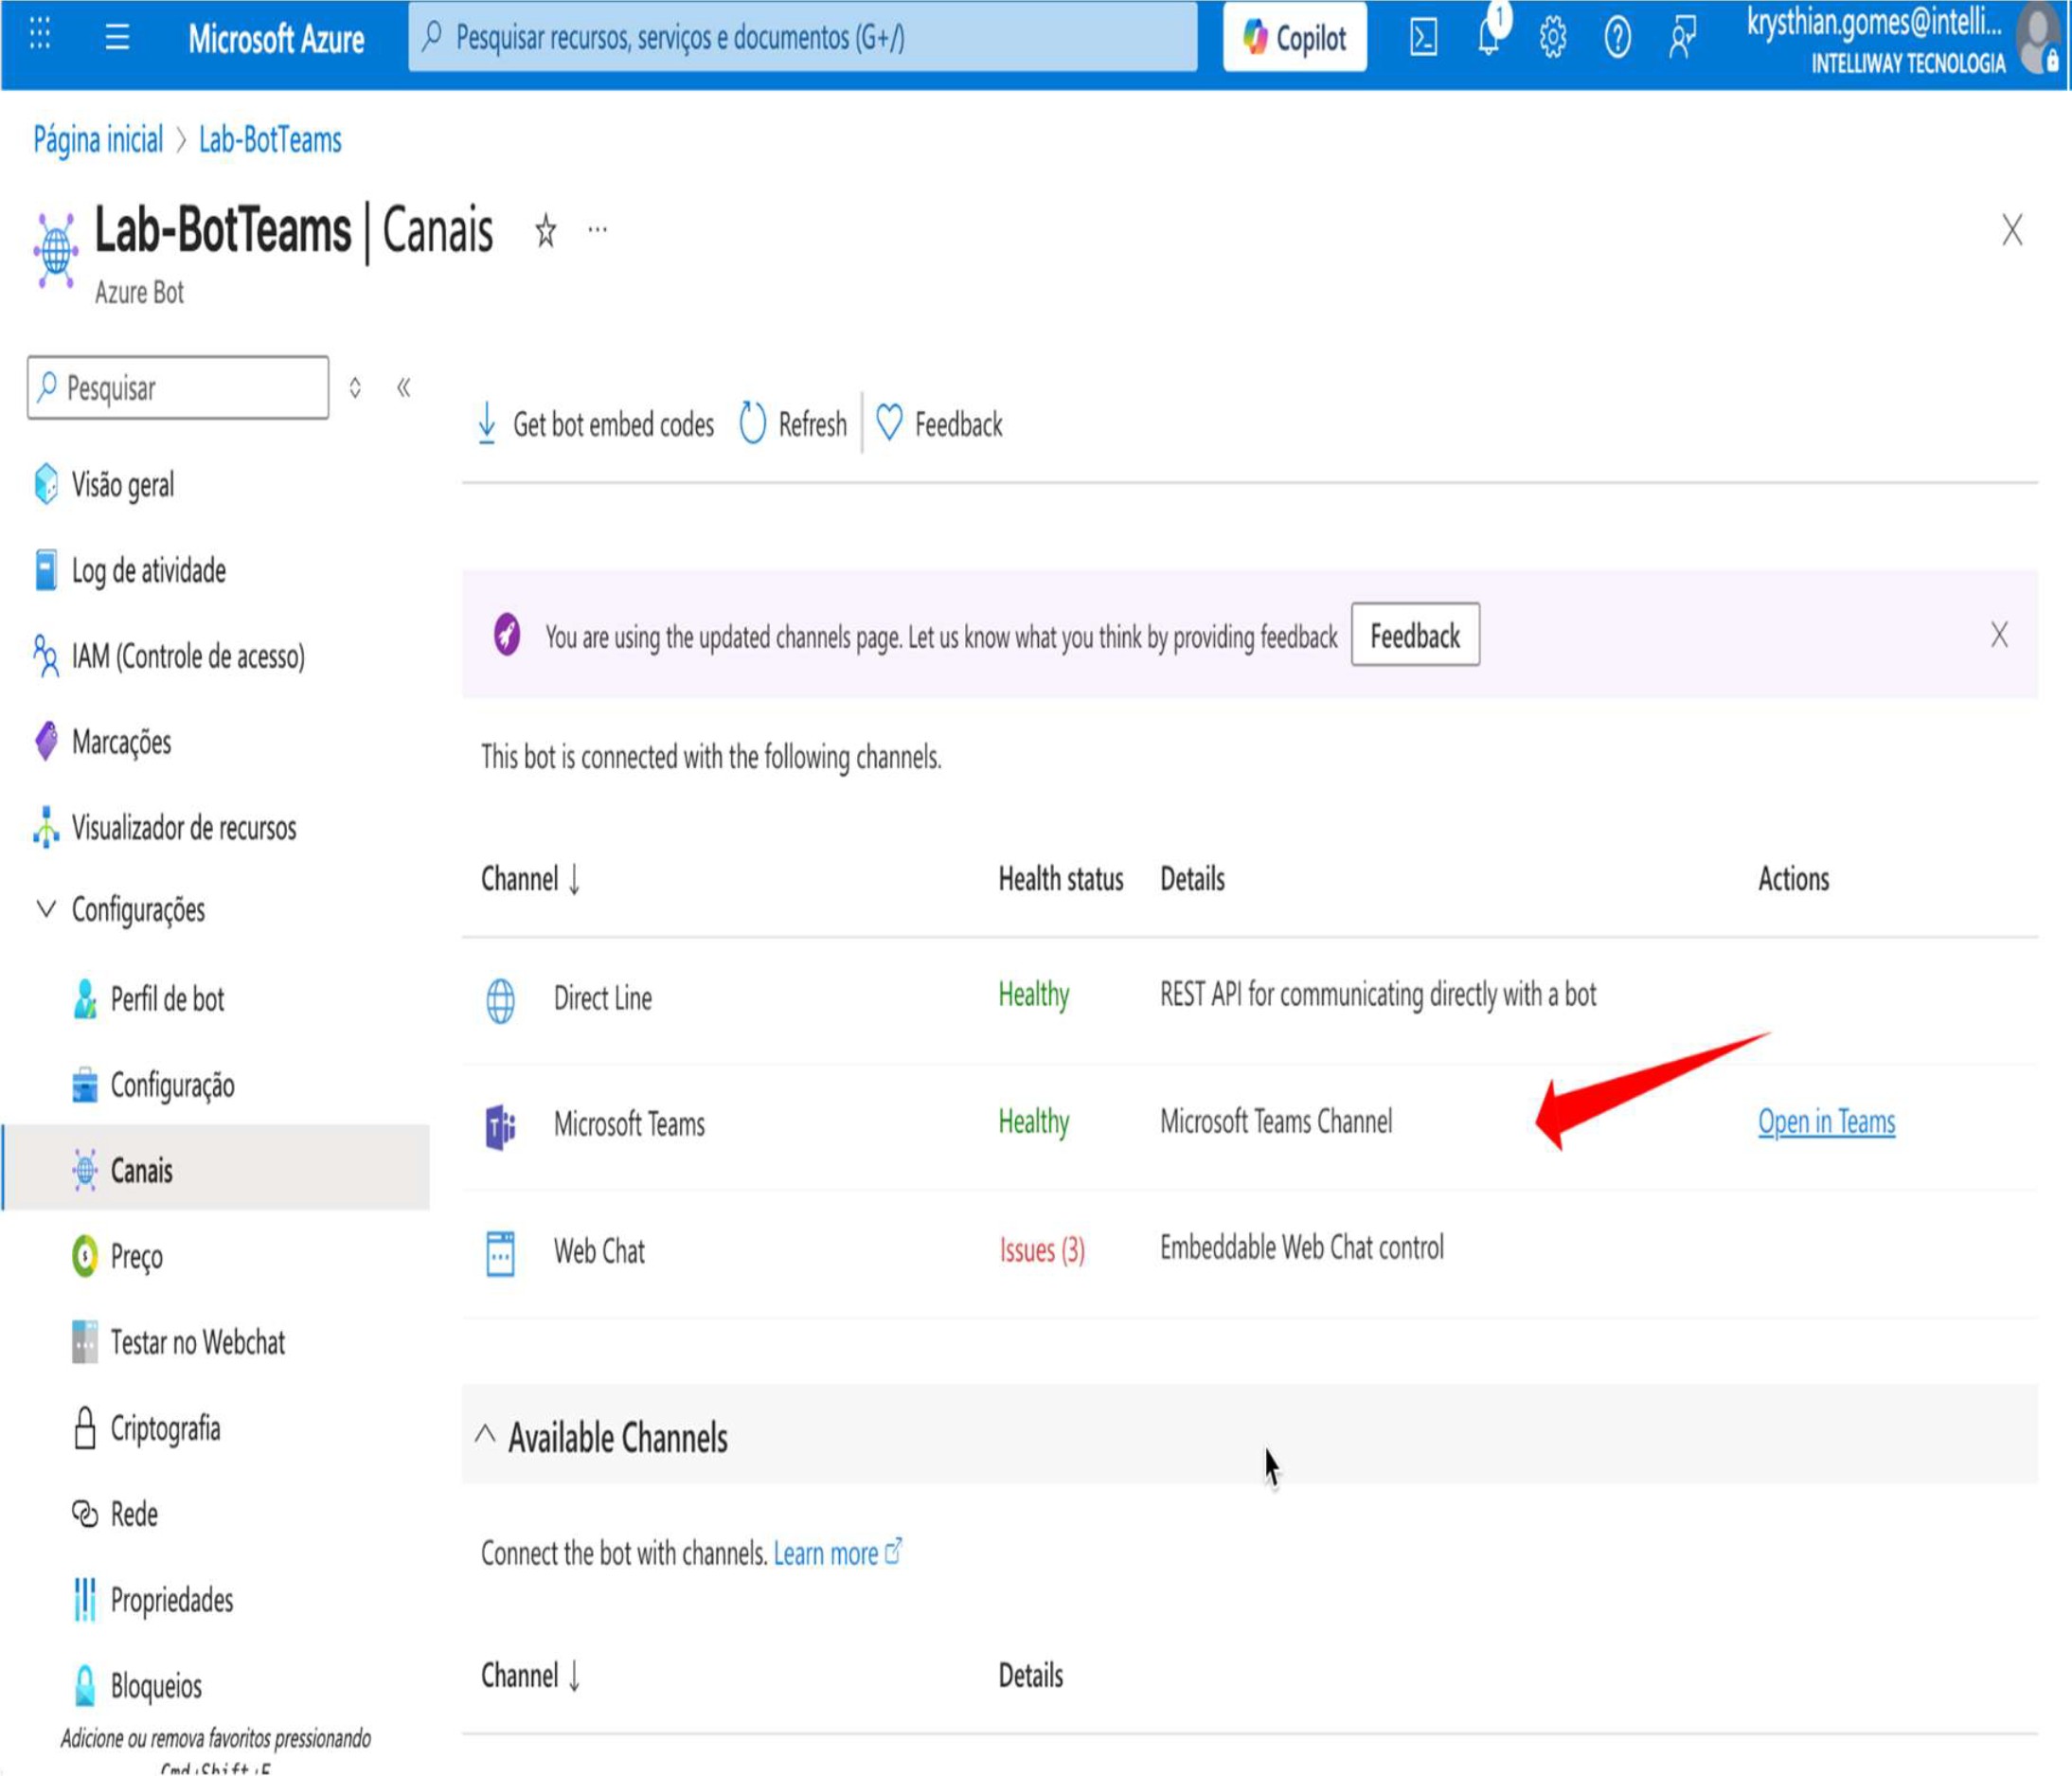Dismiss the updated channels page banner
Screen dimensions: 2072x1776
point(1999,634)
